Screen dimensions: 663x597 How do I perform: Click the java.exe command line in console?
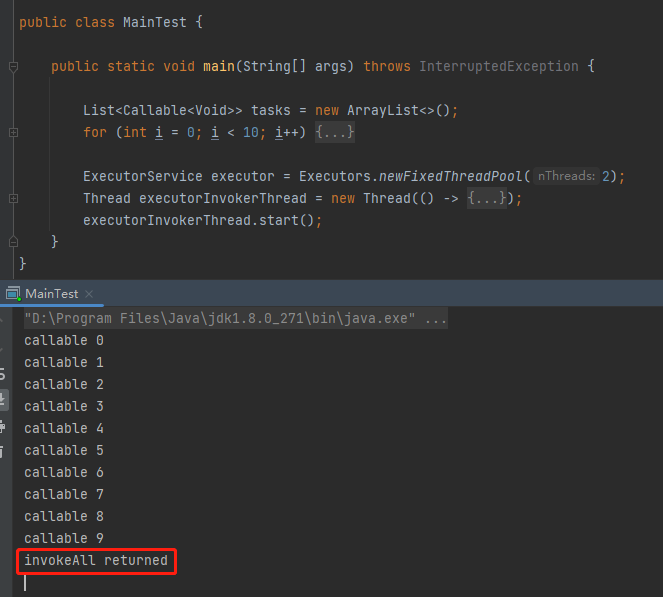pyautogui.click(x=236, y=318)
